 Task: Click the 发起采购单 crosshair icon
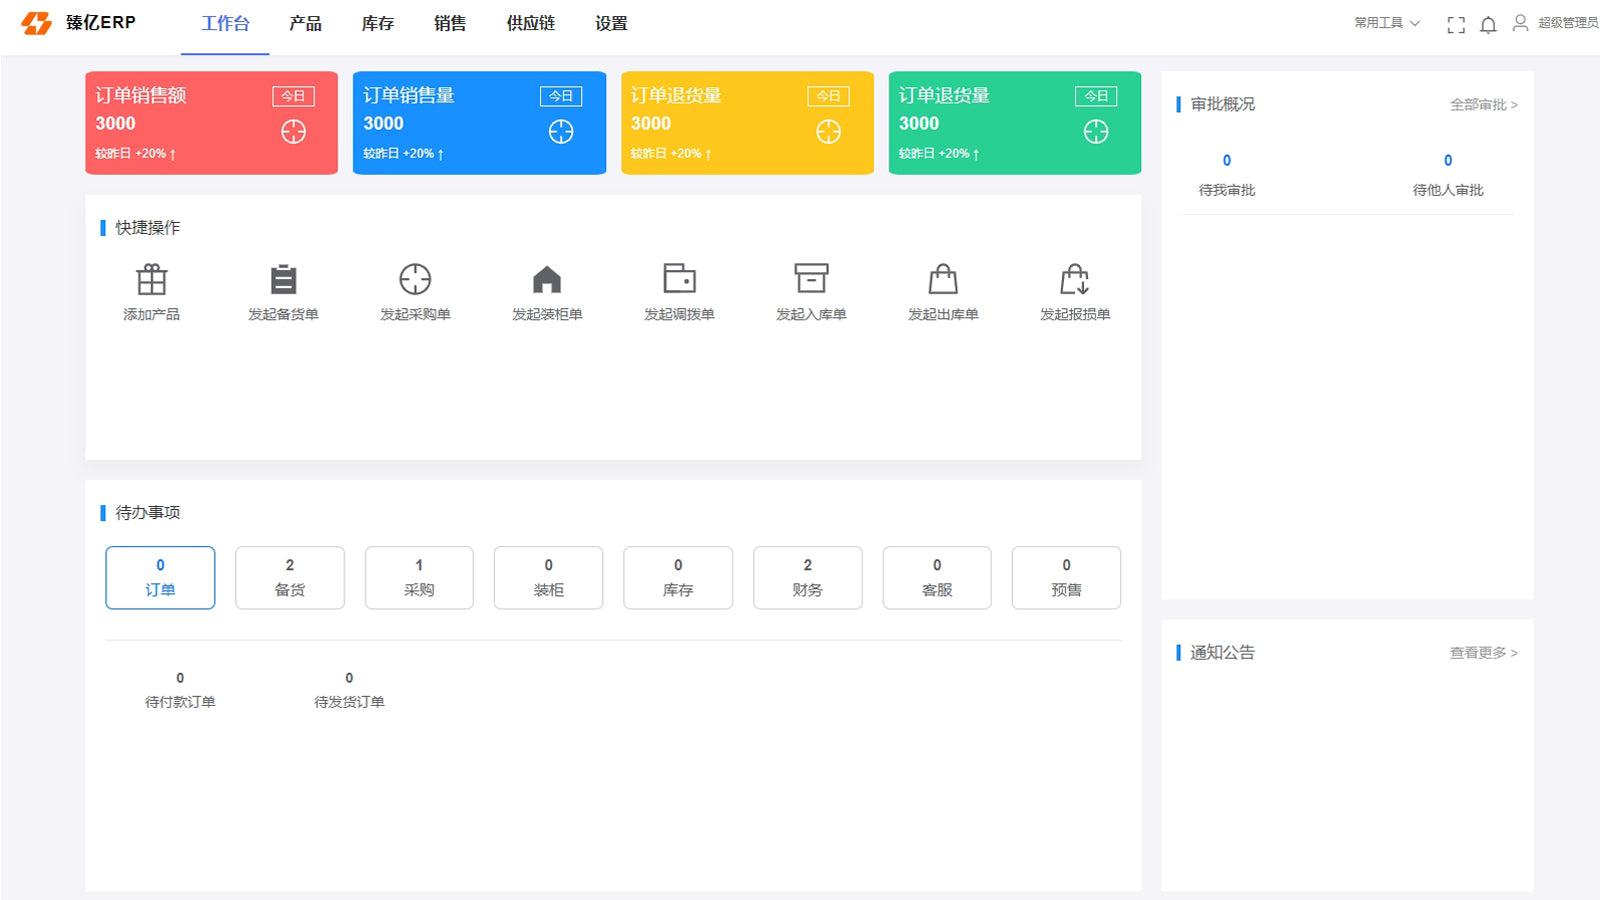416,279
